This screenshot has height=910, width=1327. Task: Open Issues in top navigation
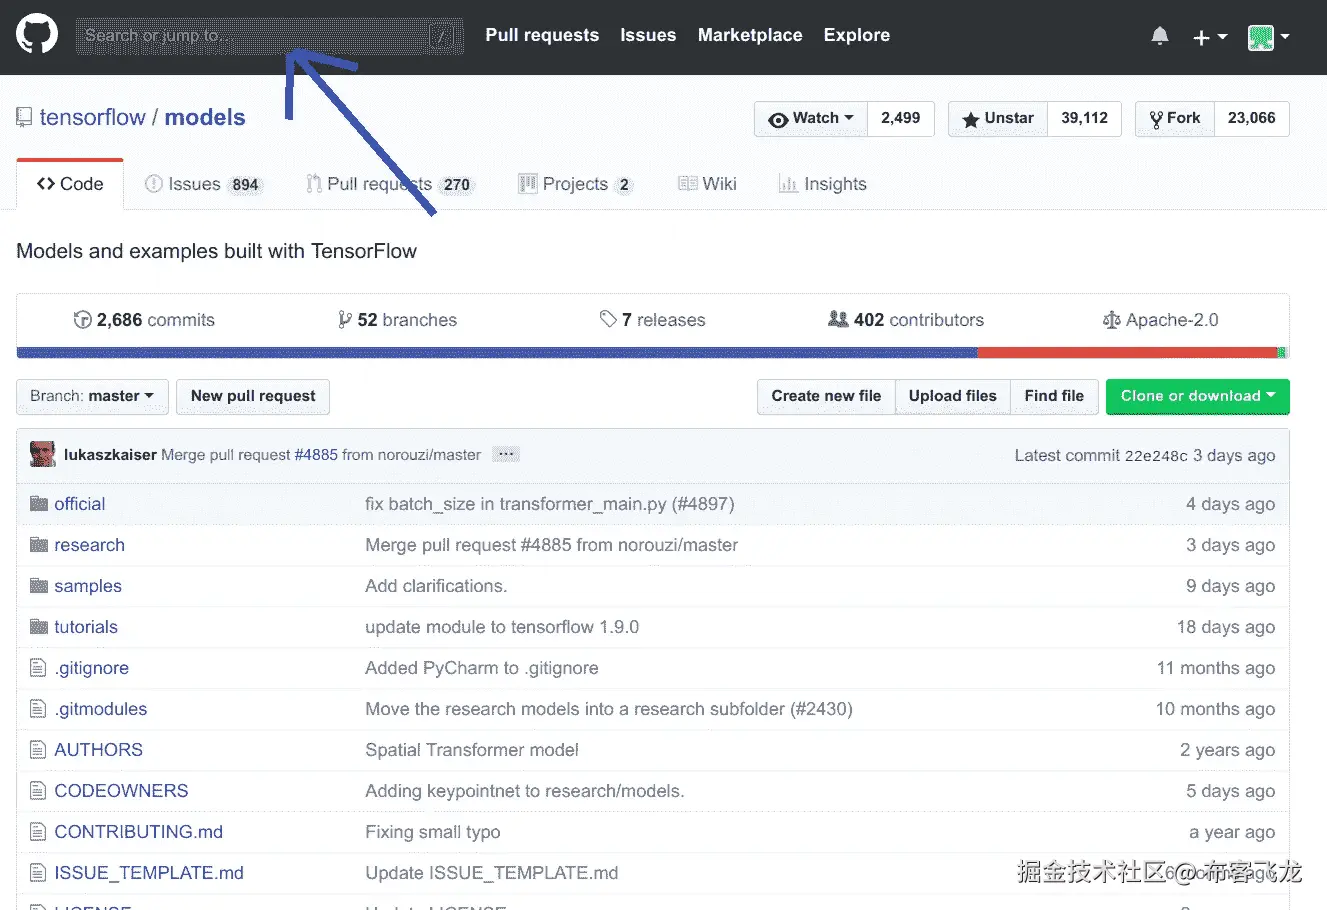(648, 35)
